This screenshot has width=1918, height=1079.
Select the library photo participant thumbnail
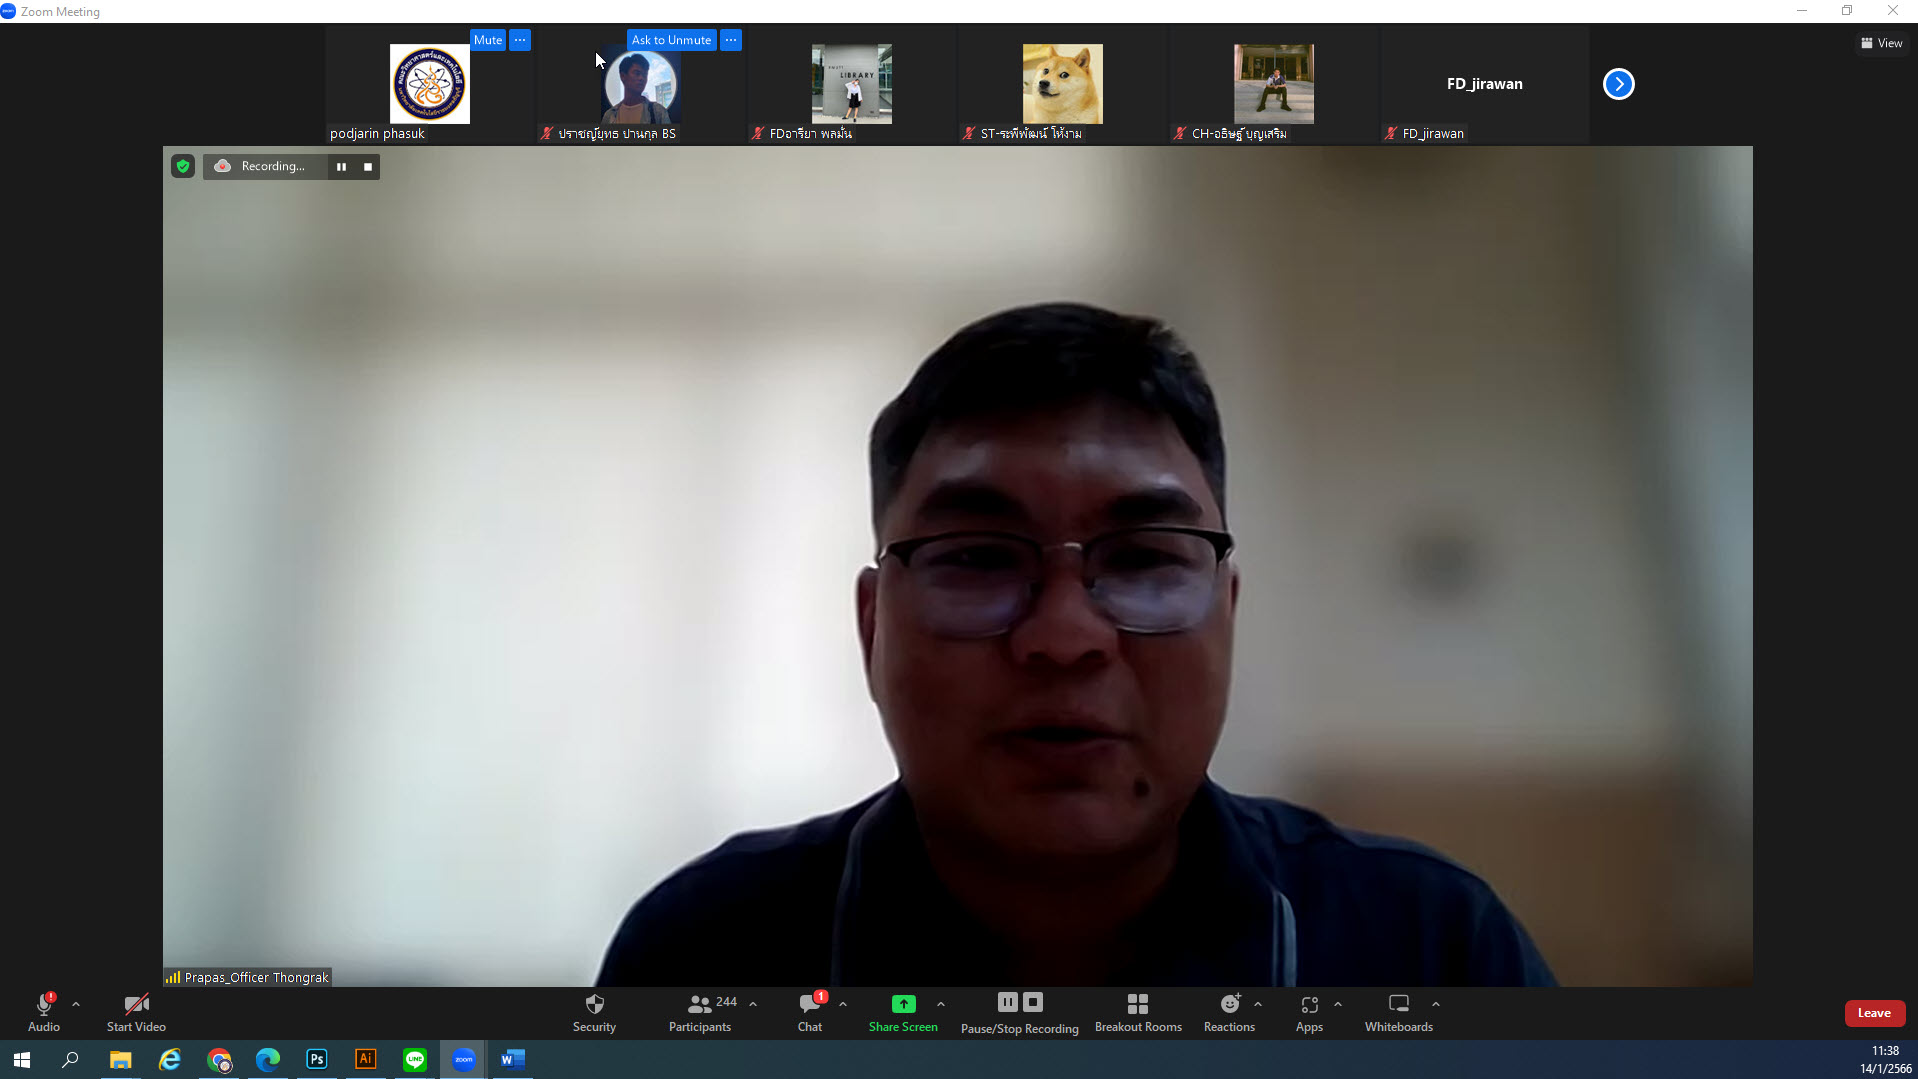pyautogui.click(x=851, y=84)
